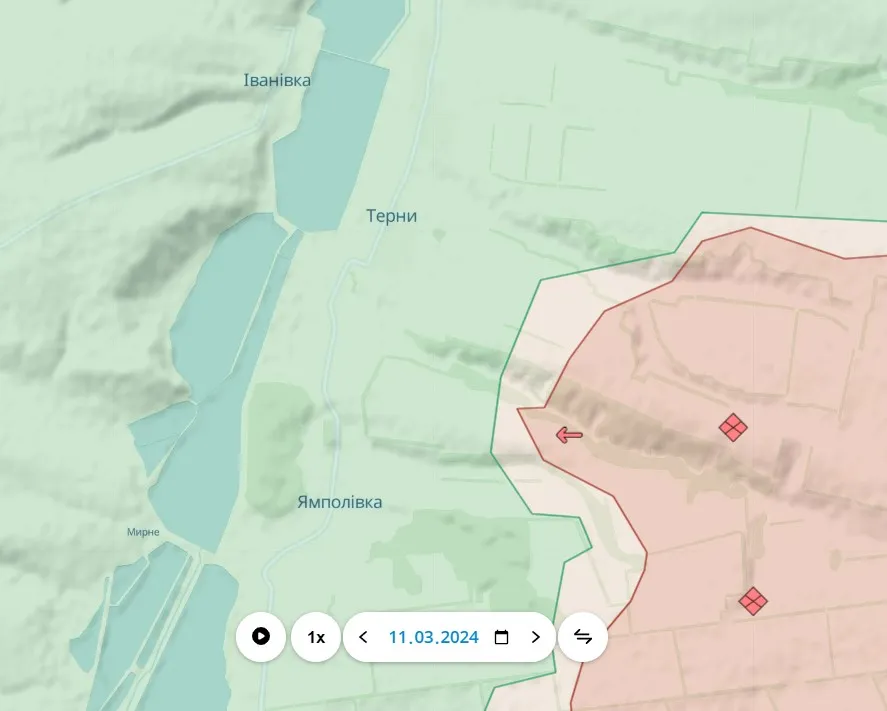Click the upper red diamond unit marker
The image size is (887, 711).
click(733, 428)
